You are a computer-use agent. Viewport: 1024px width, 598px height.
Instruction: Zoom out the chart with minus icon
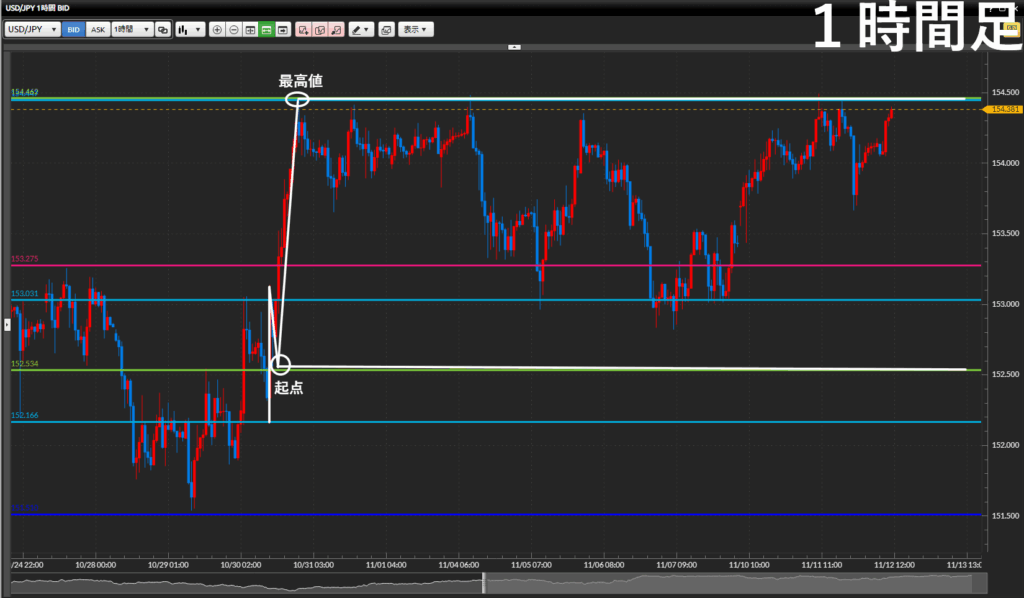(x=234, y=30)
